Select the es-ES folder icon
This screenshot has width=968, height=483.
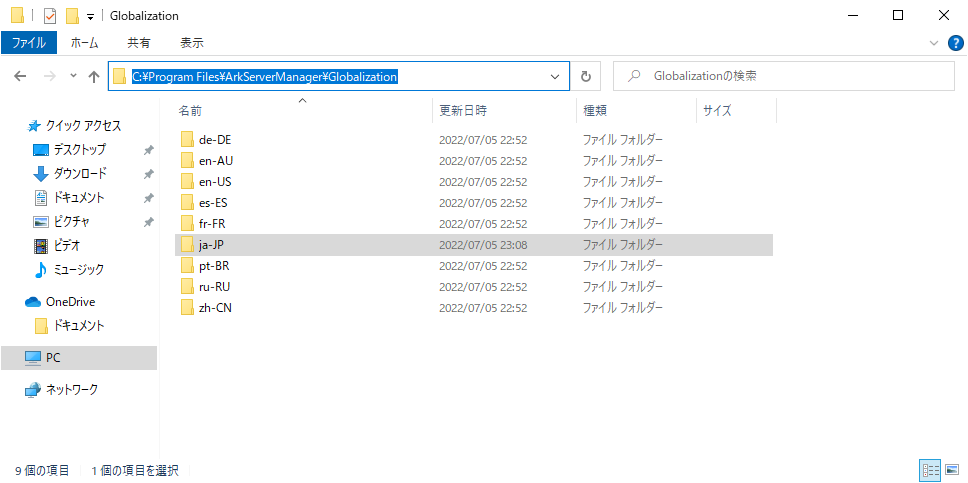pos(188,203)
